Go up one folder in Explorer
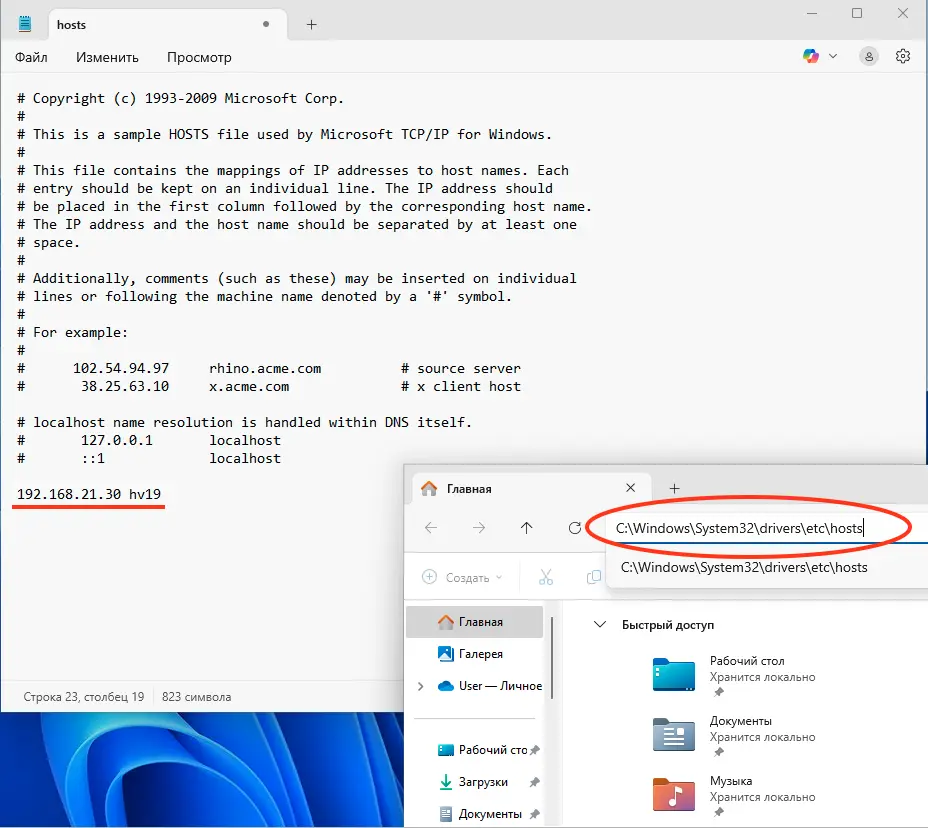The image size is (928, 828). [x=527, y=527]
